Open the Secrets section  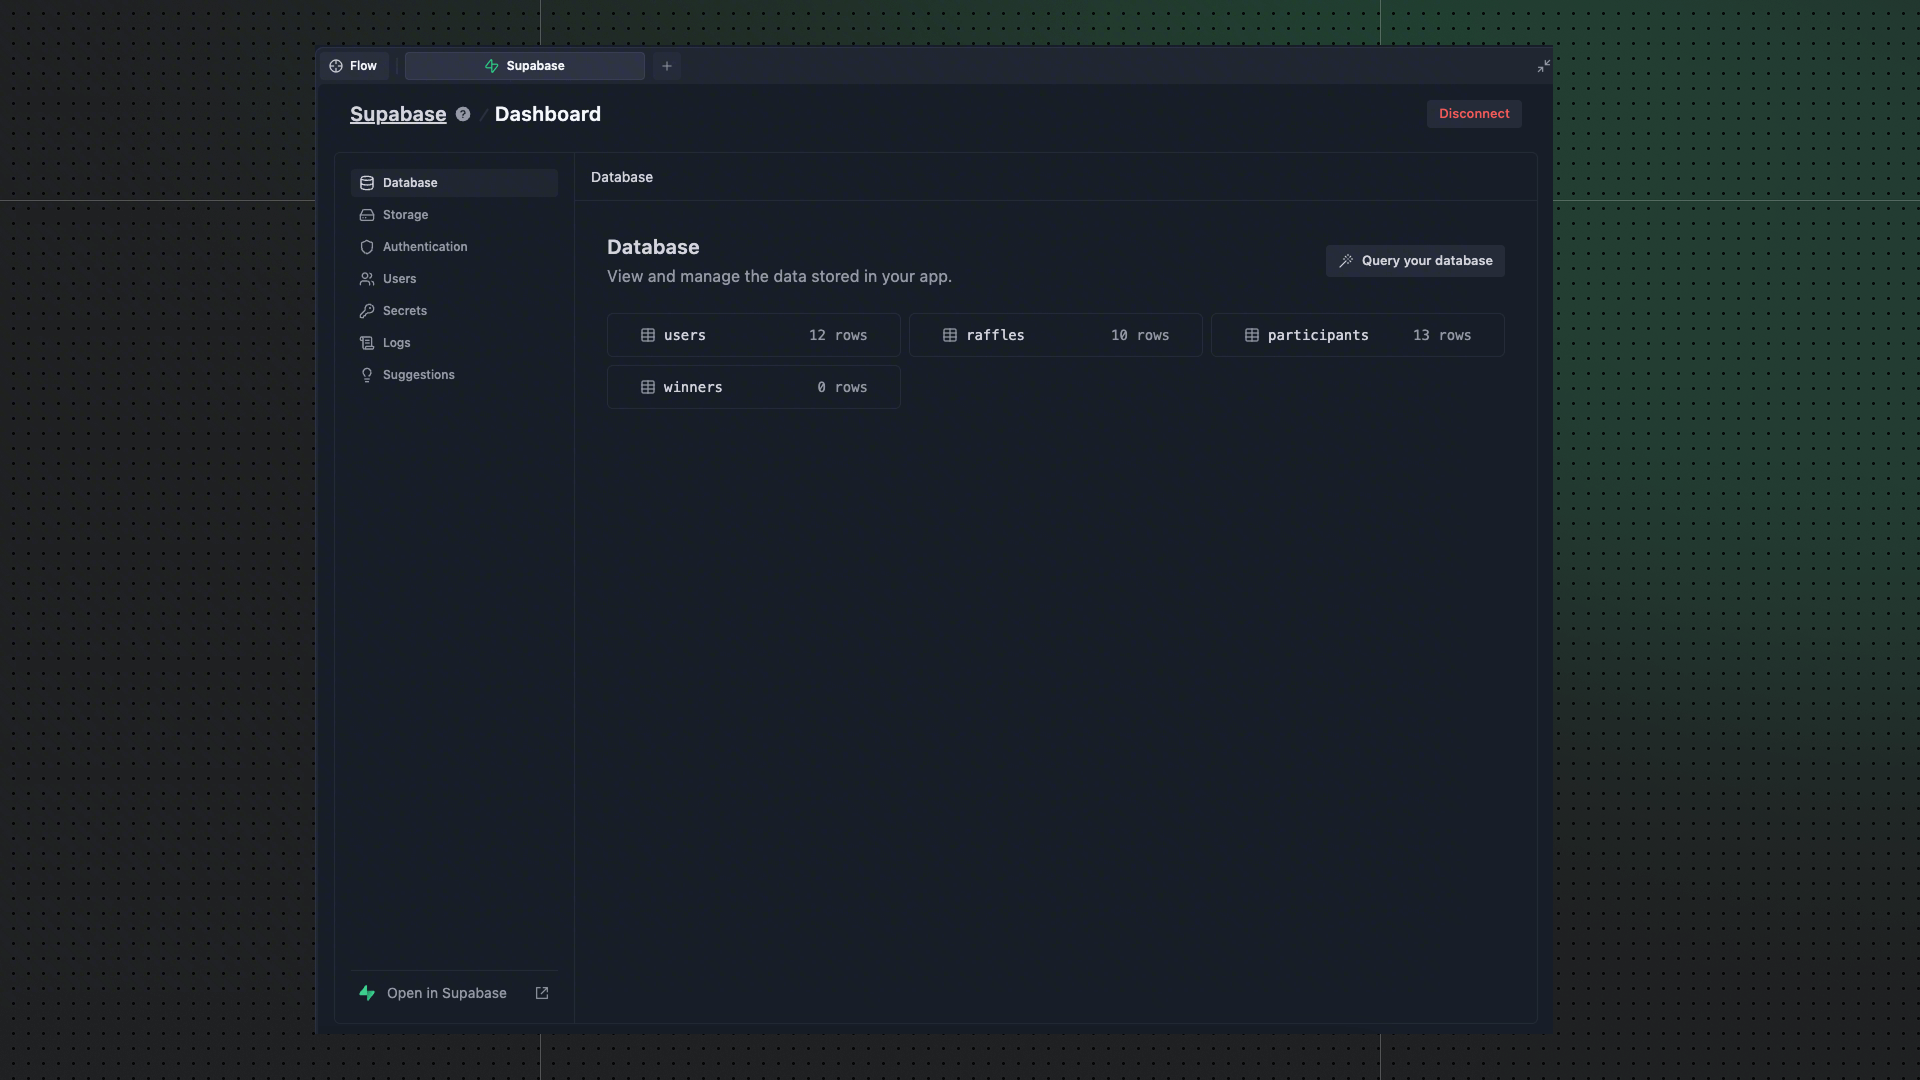point(404,310)
